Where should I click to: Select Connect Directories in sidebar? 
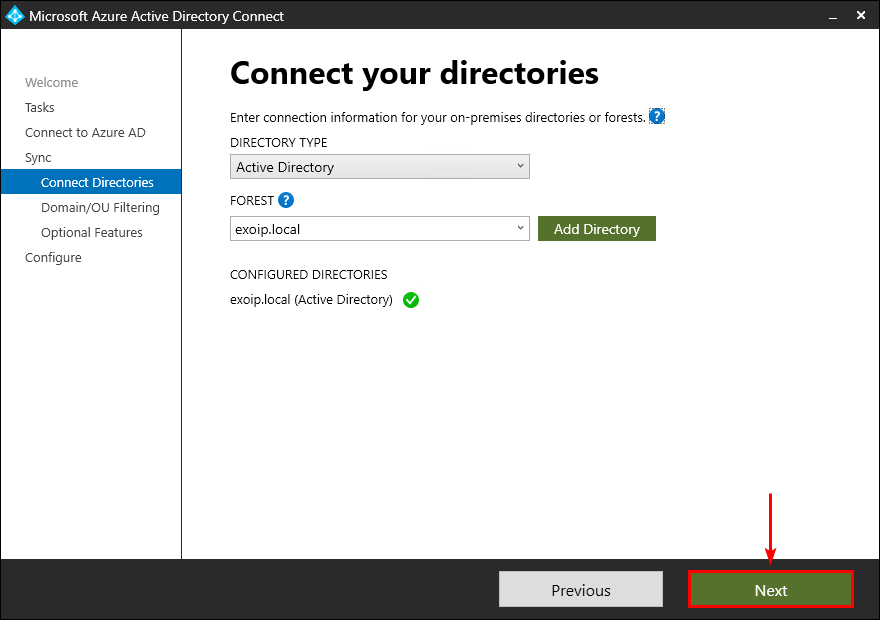click(x=97, y=183)
